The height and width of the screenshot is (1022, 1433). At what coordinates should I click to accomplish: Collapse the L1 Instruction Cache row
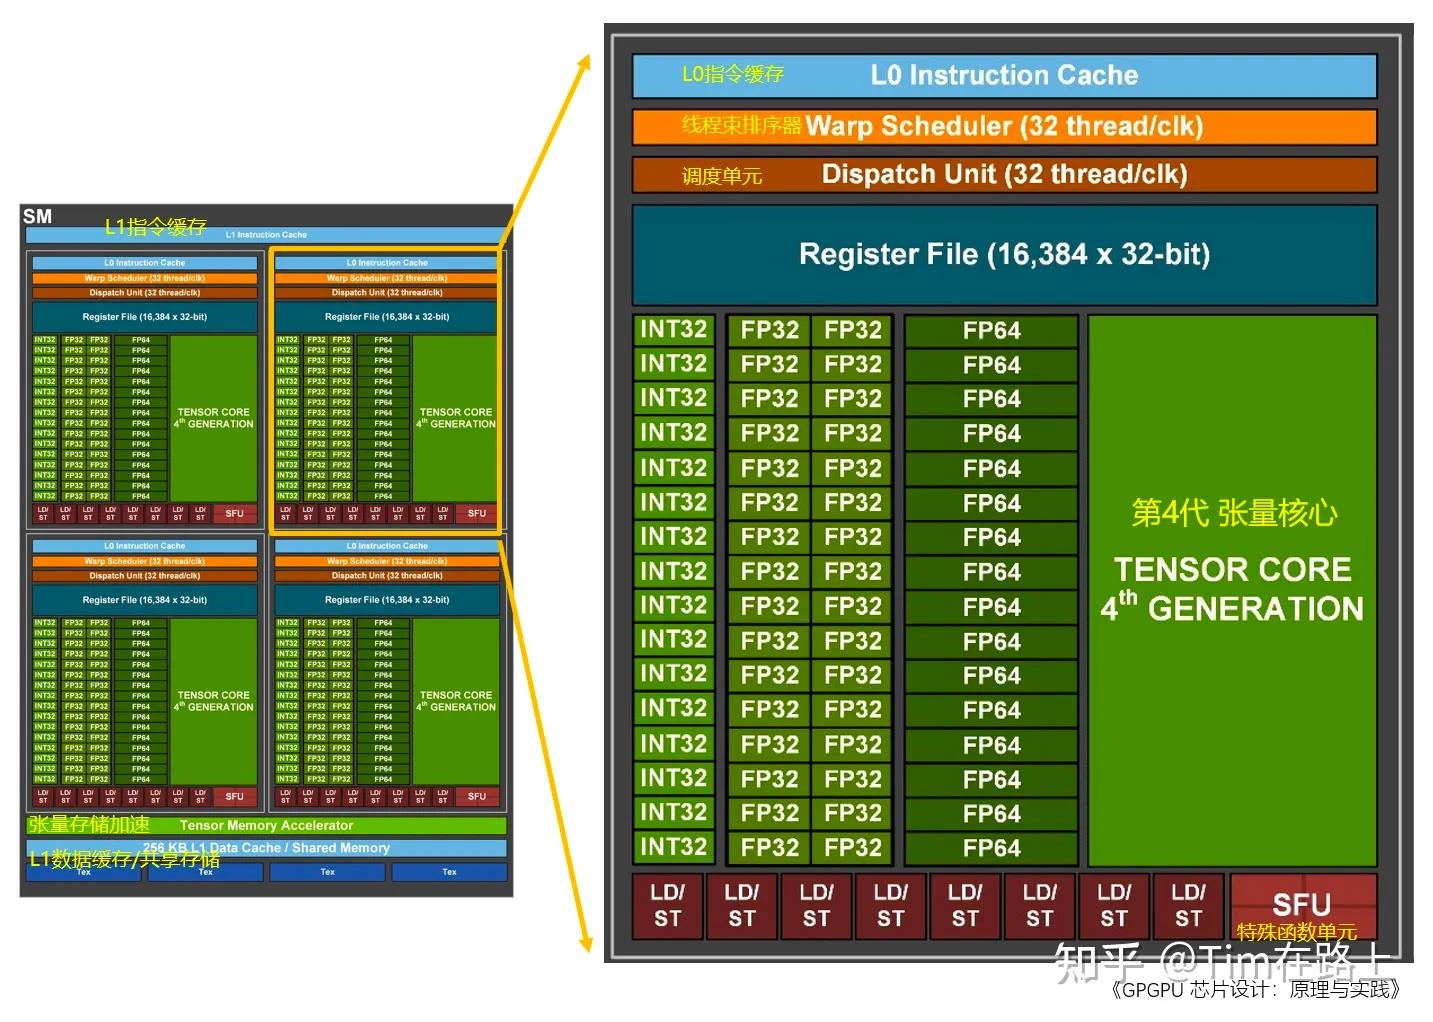267,233
